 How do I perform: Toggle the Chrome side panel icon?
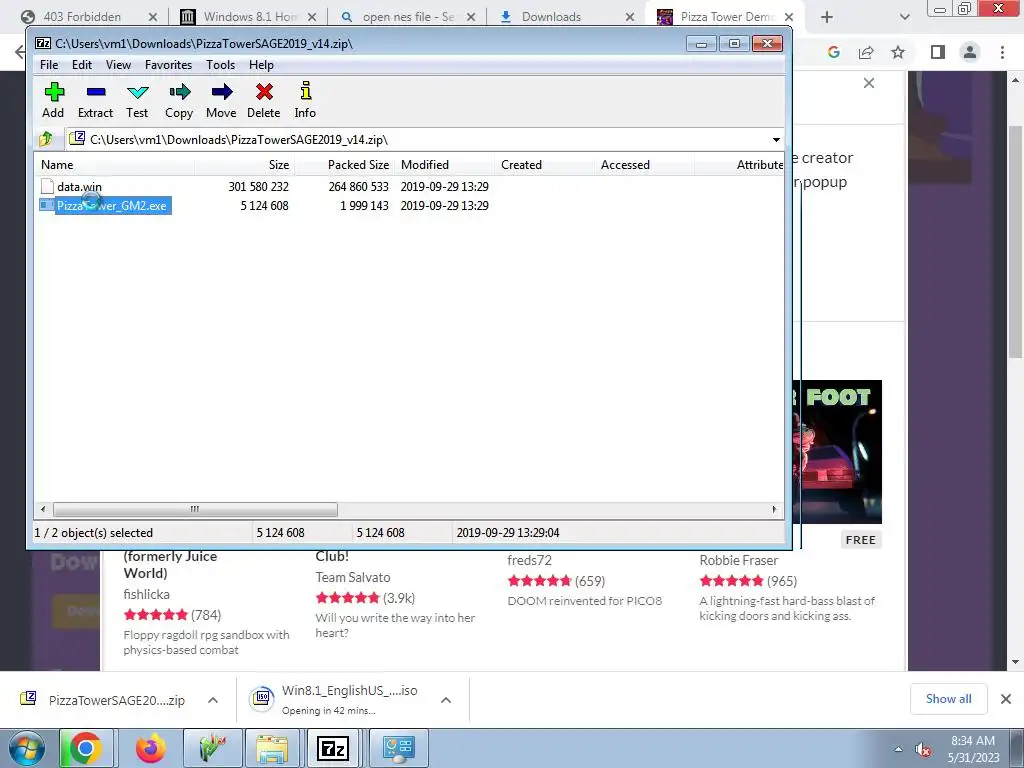938,52
